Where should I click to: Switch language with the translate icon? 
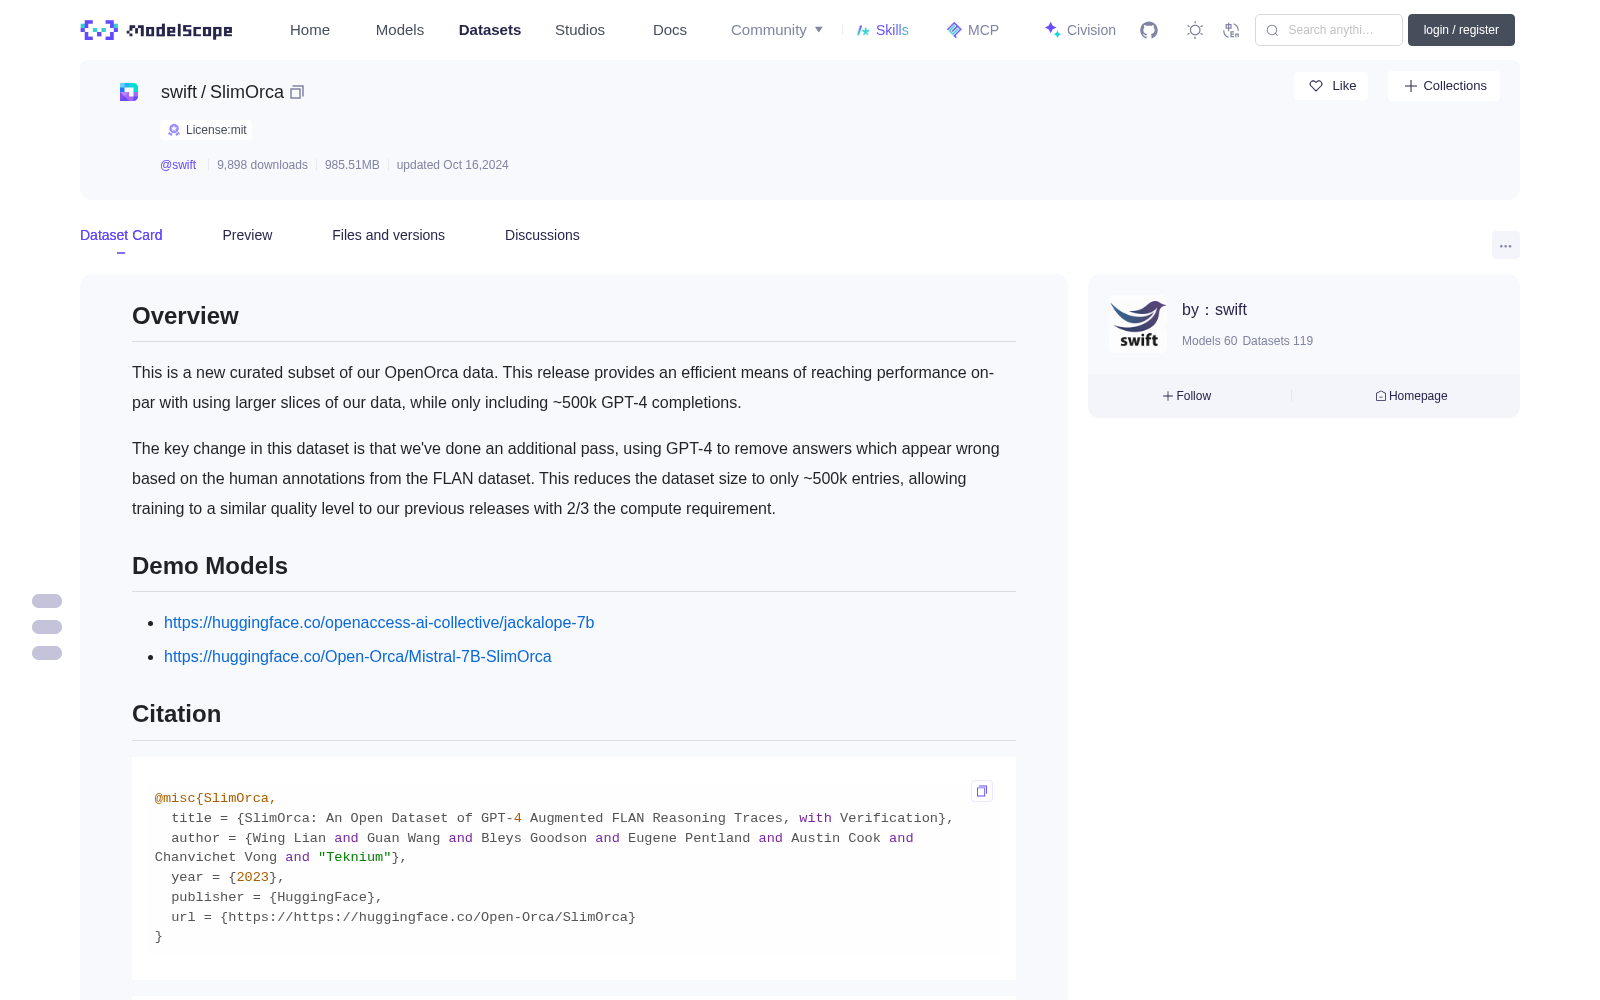(1231, 30)
